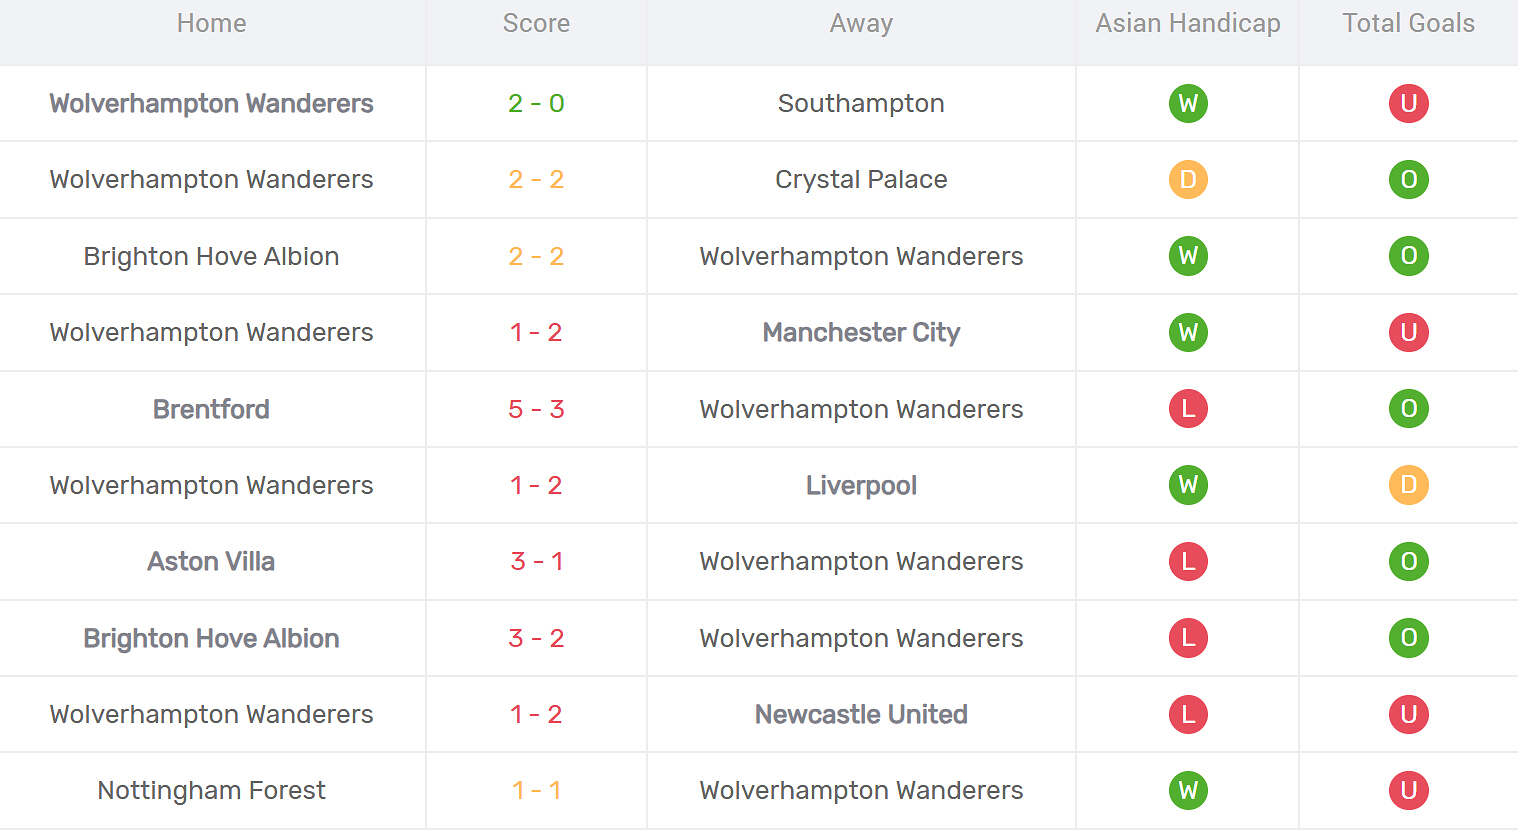This screenshot has height=835, width=1521.
Task: Click the D total goals badge for Liverpool
Action: tap(1408, 485)
